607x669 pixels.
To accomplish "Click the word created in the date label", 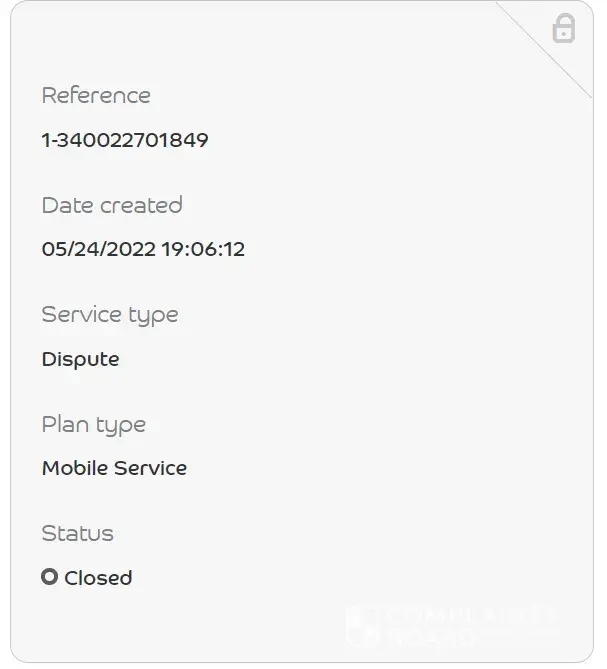I will click(x=140, y=206).
